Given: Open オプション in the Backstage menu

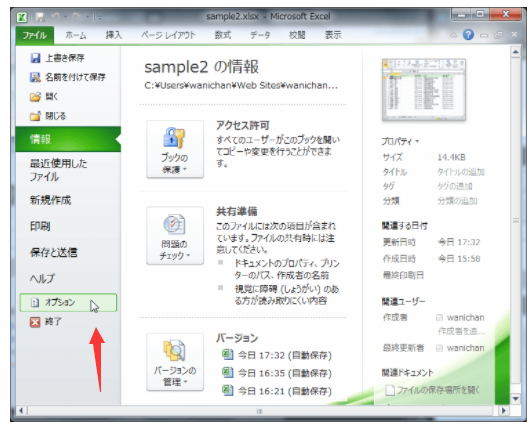Looking at the screenshot, I should 68,302.
